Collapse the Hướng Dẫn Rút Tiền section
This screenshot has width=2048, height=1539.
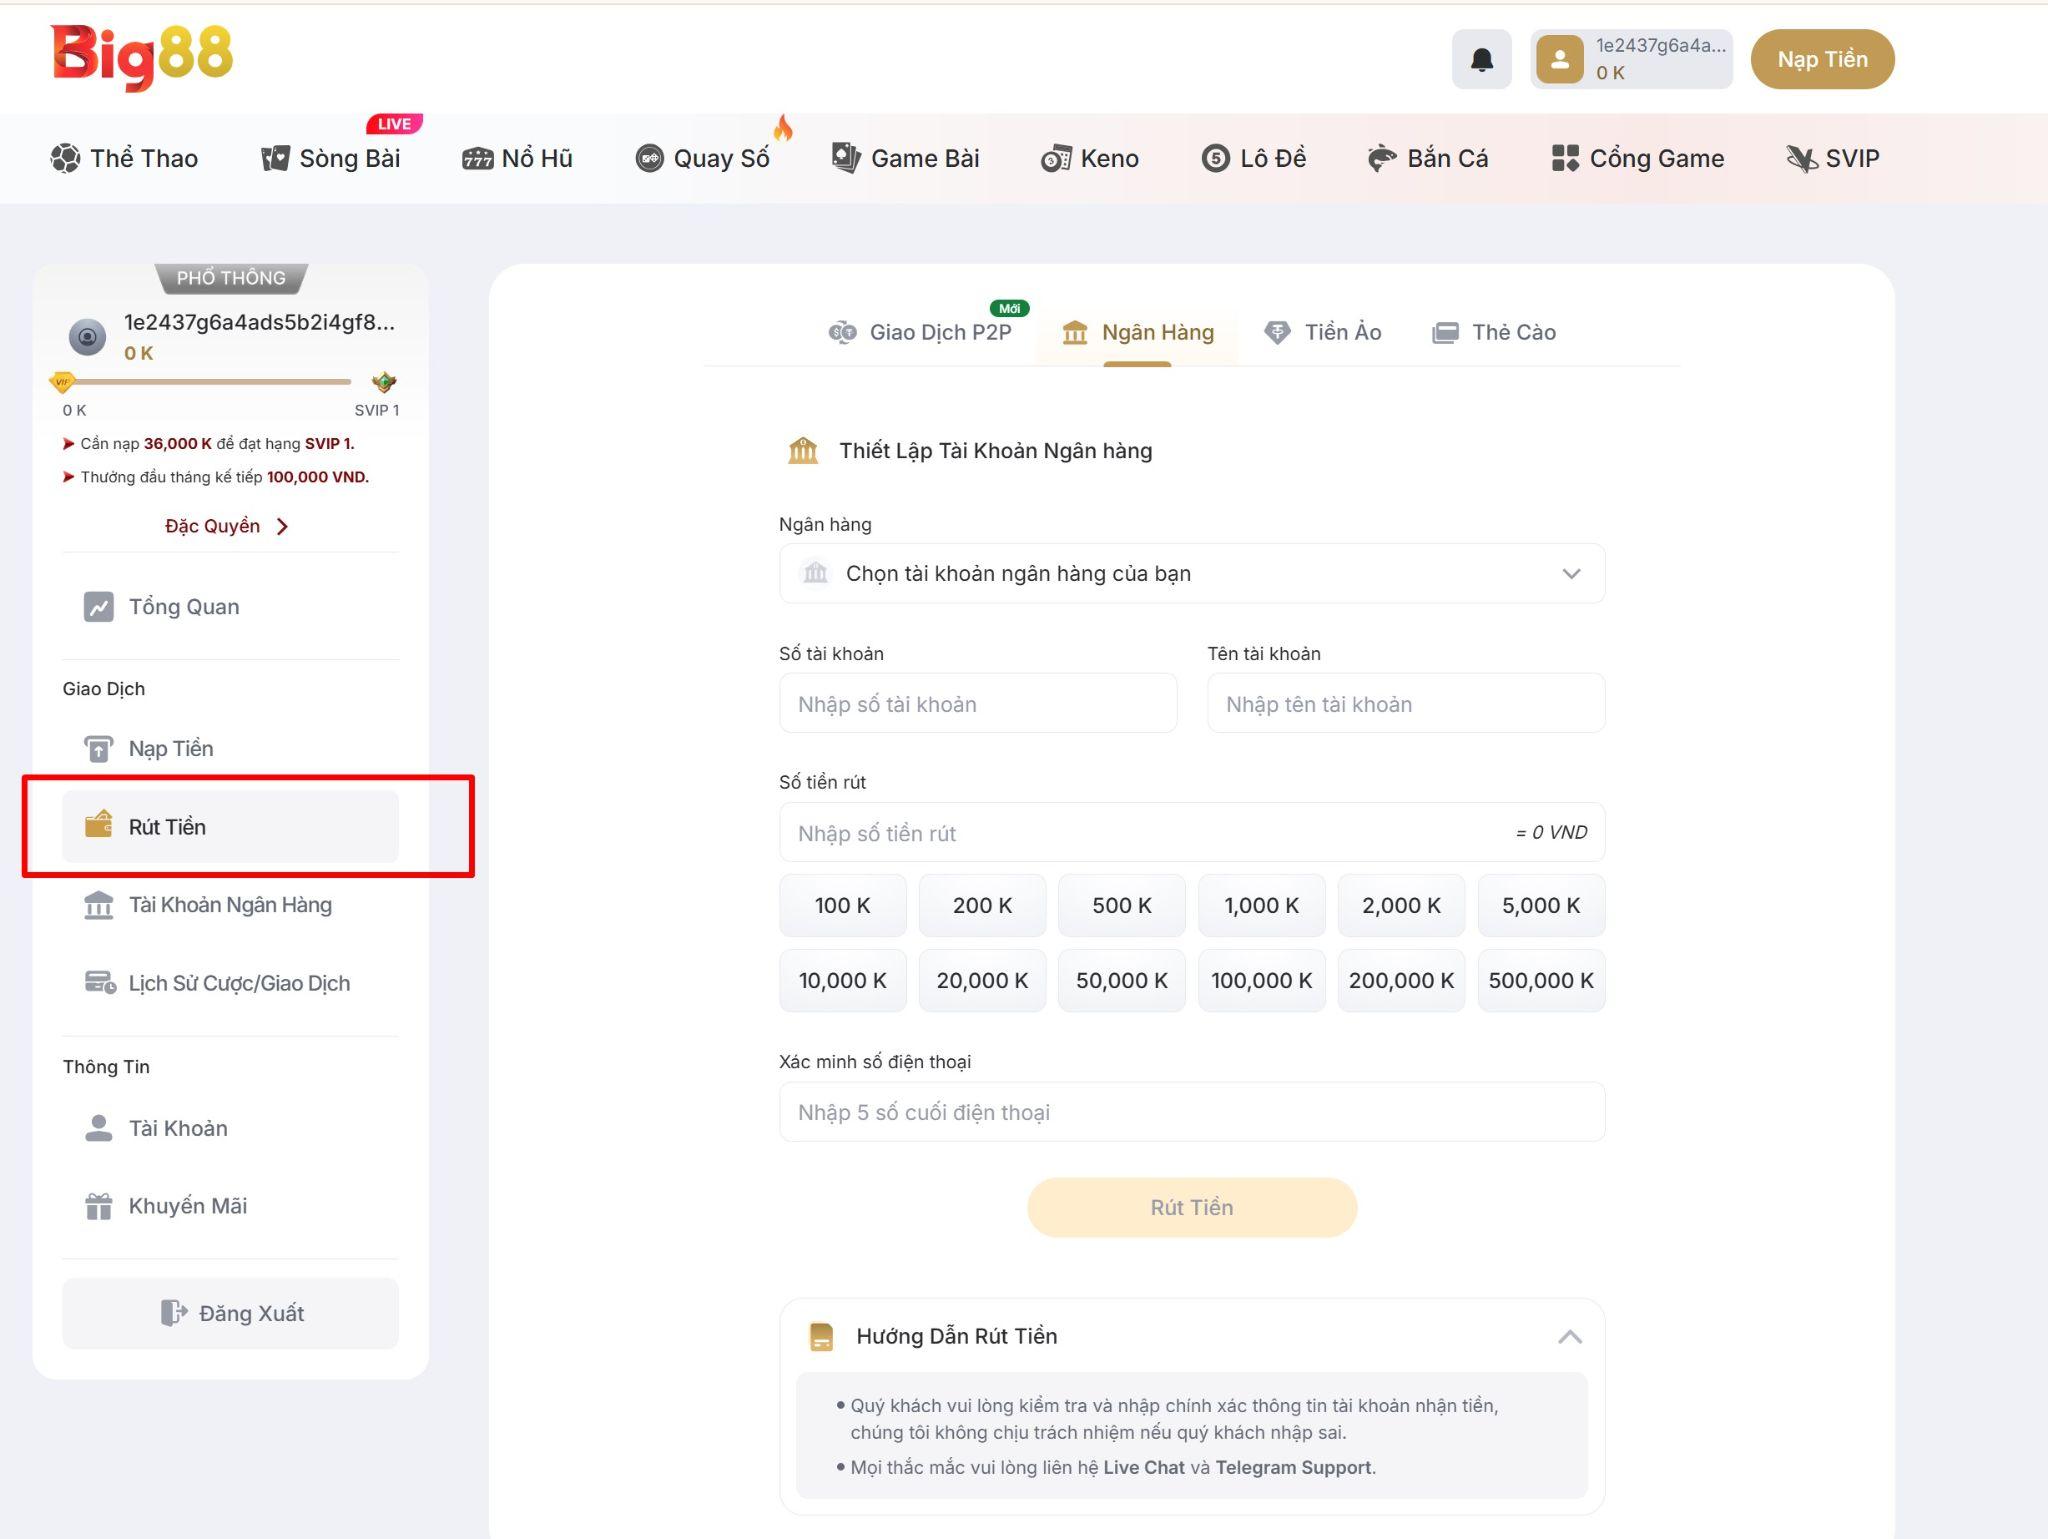click(x=1569, y=1337)
